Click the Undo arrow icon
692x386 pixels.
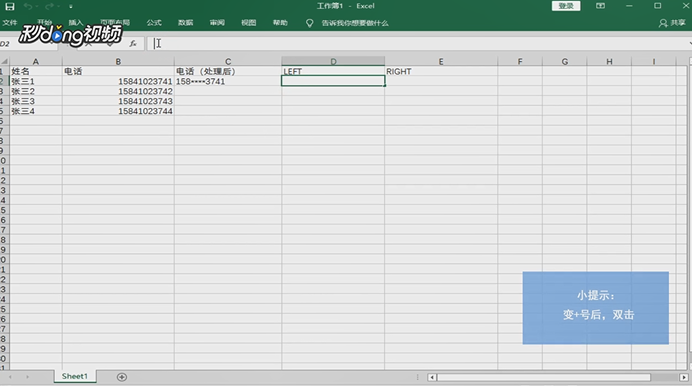click(28, 6)
